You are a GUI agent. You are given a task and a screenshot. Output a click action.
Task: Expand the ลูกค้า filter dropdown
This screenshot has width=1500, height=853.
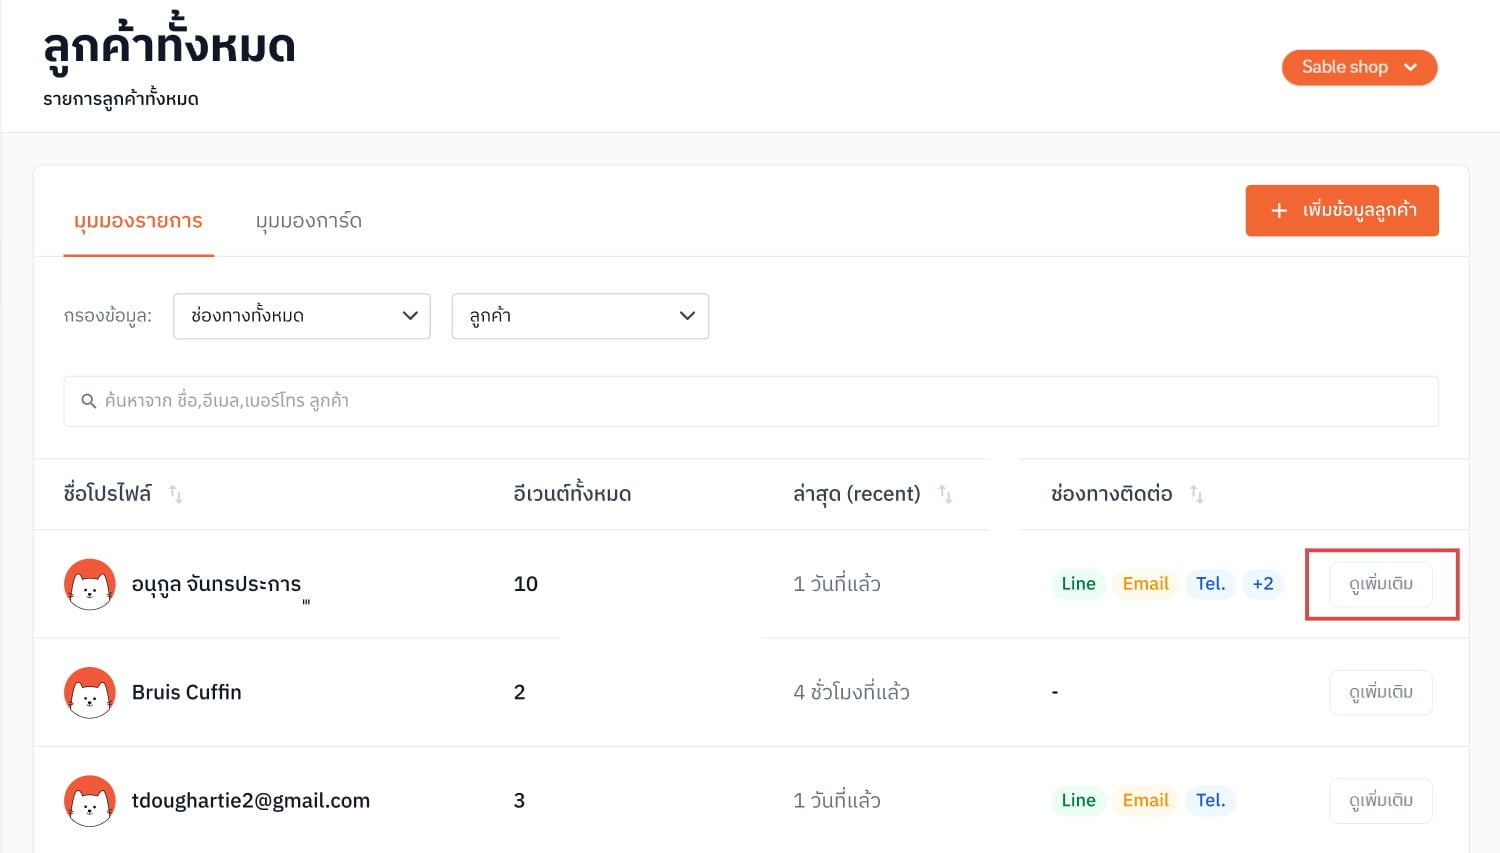click(x=580, y=316)
